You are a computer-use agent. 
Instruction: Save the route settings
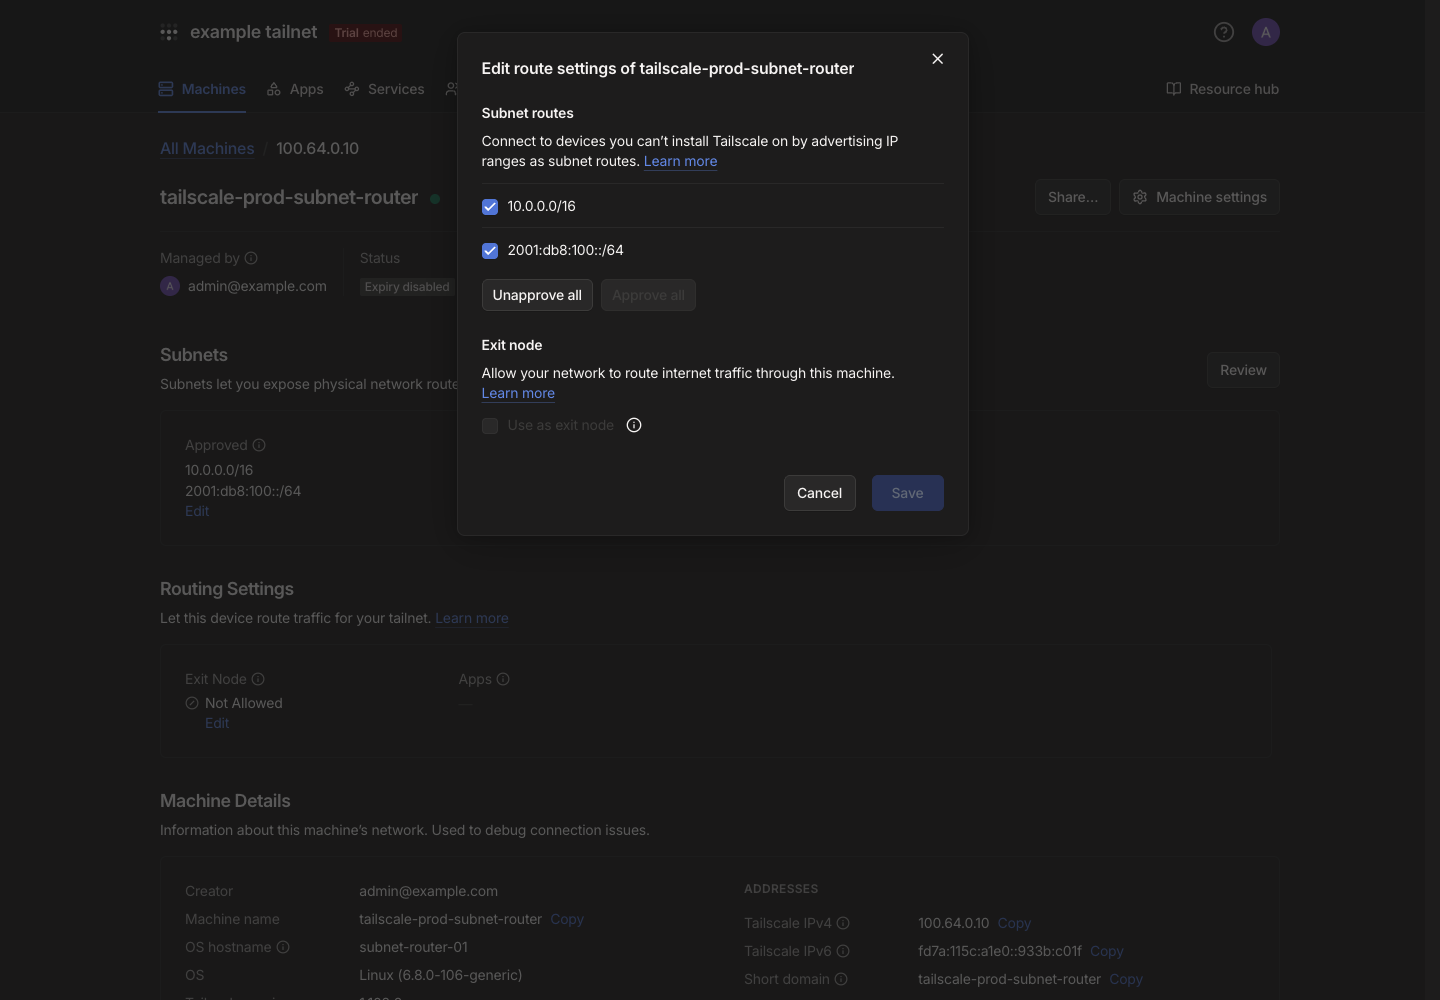(908, 493)
